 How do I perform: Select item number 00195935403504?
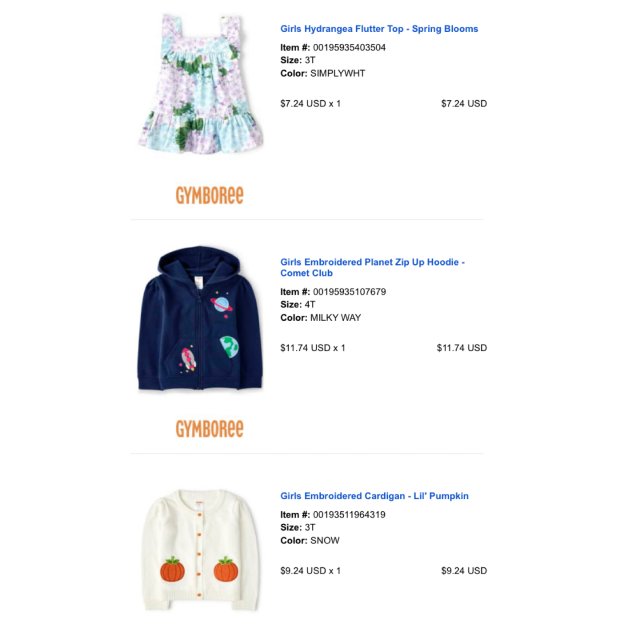click(x=349, y=47)
